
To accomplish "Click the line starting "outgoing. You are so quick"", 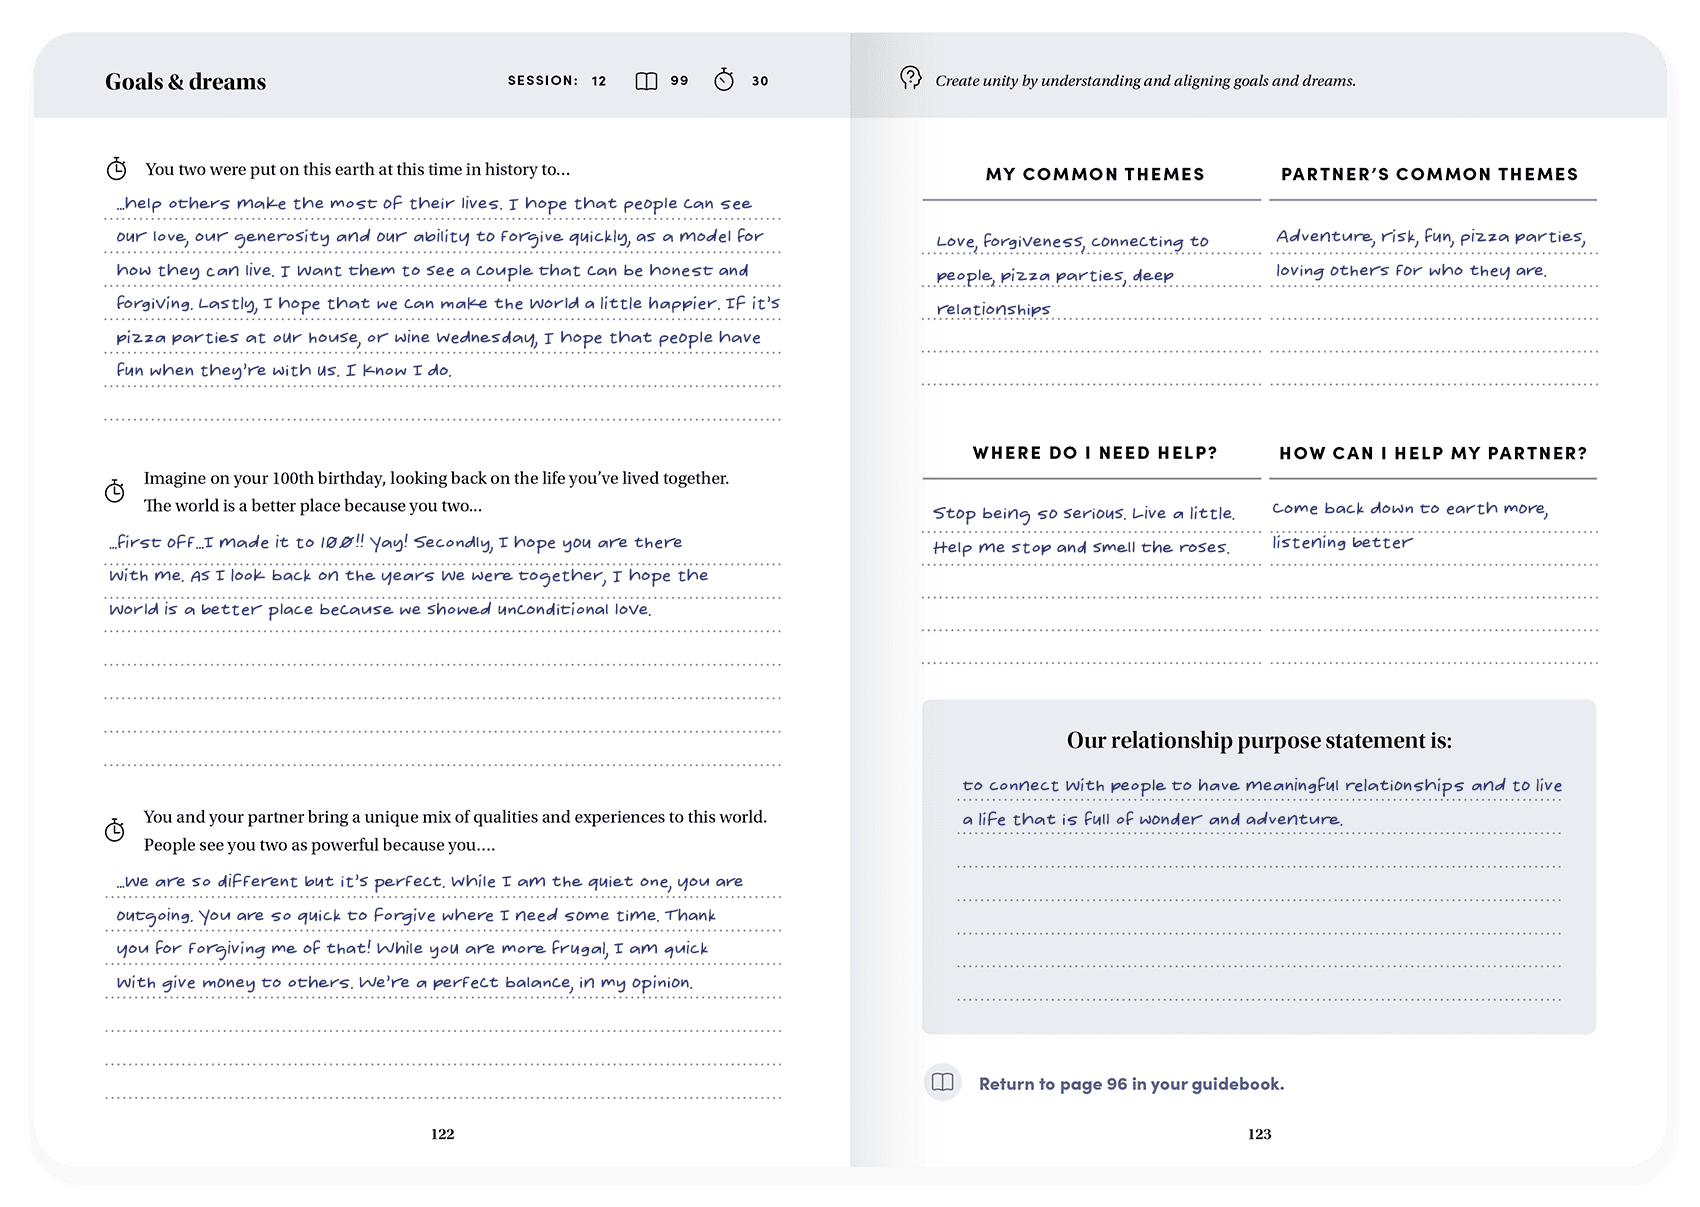I will tap(416, 916).
